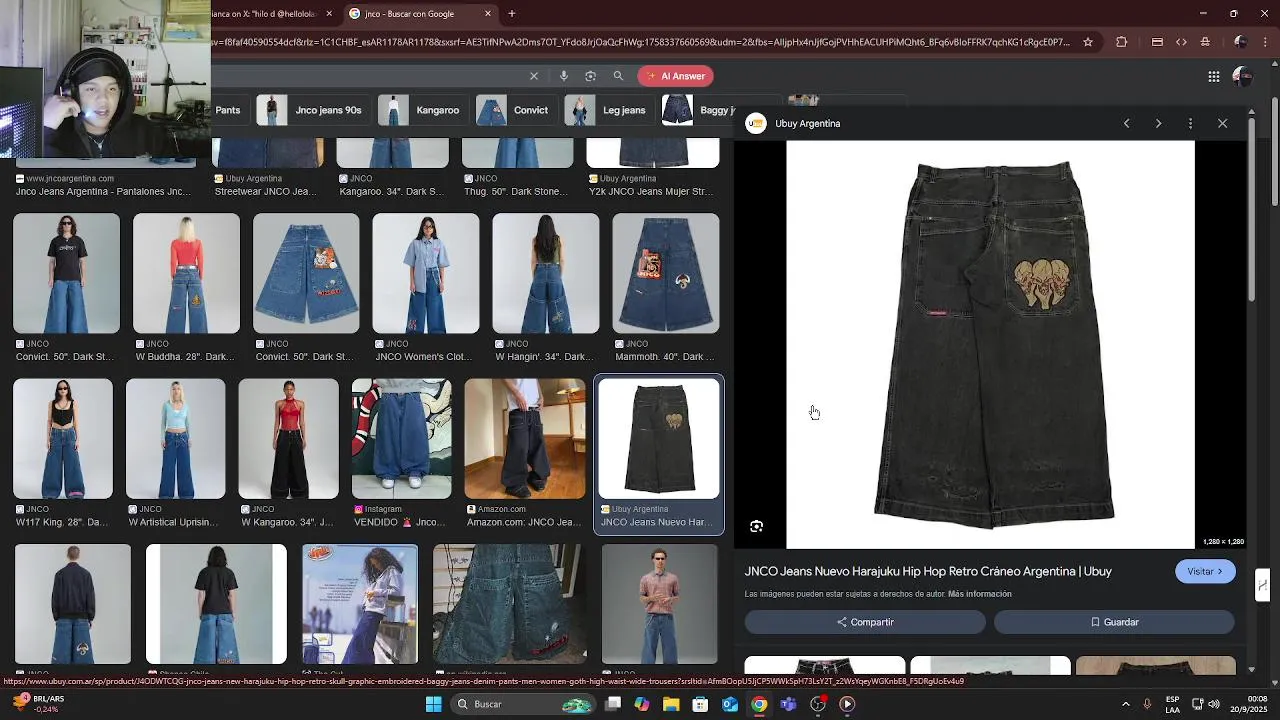Select the 'Leg jeans' filter chip
The image size is (1280, 720).
coord(608,110)
